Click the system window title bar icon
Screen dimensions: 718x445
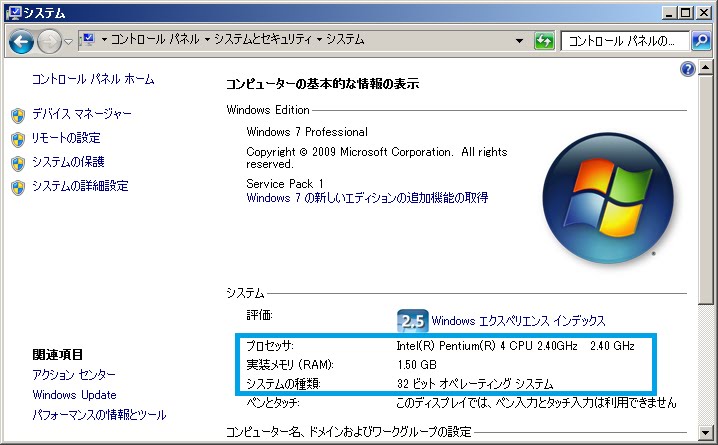click(x=14, y=12)
